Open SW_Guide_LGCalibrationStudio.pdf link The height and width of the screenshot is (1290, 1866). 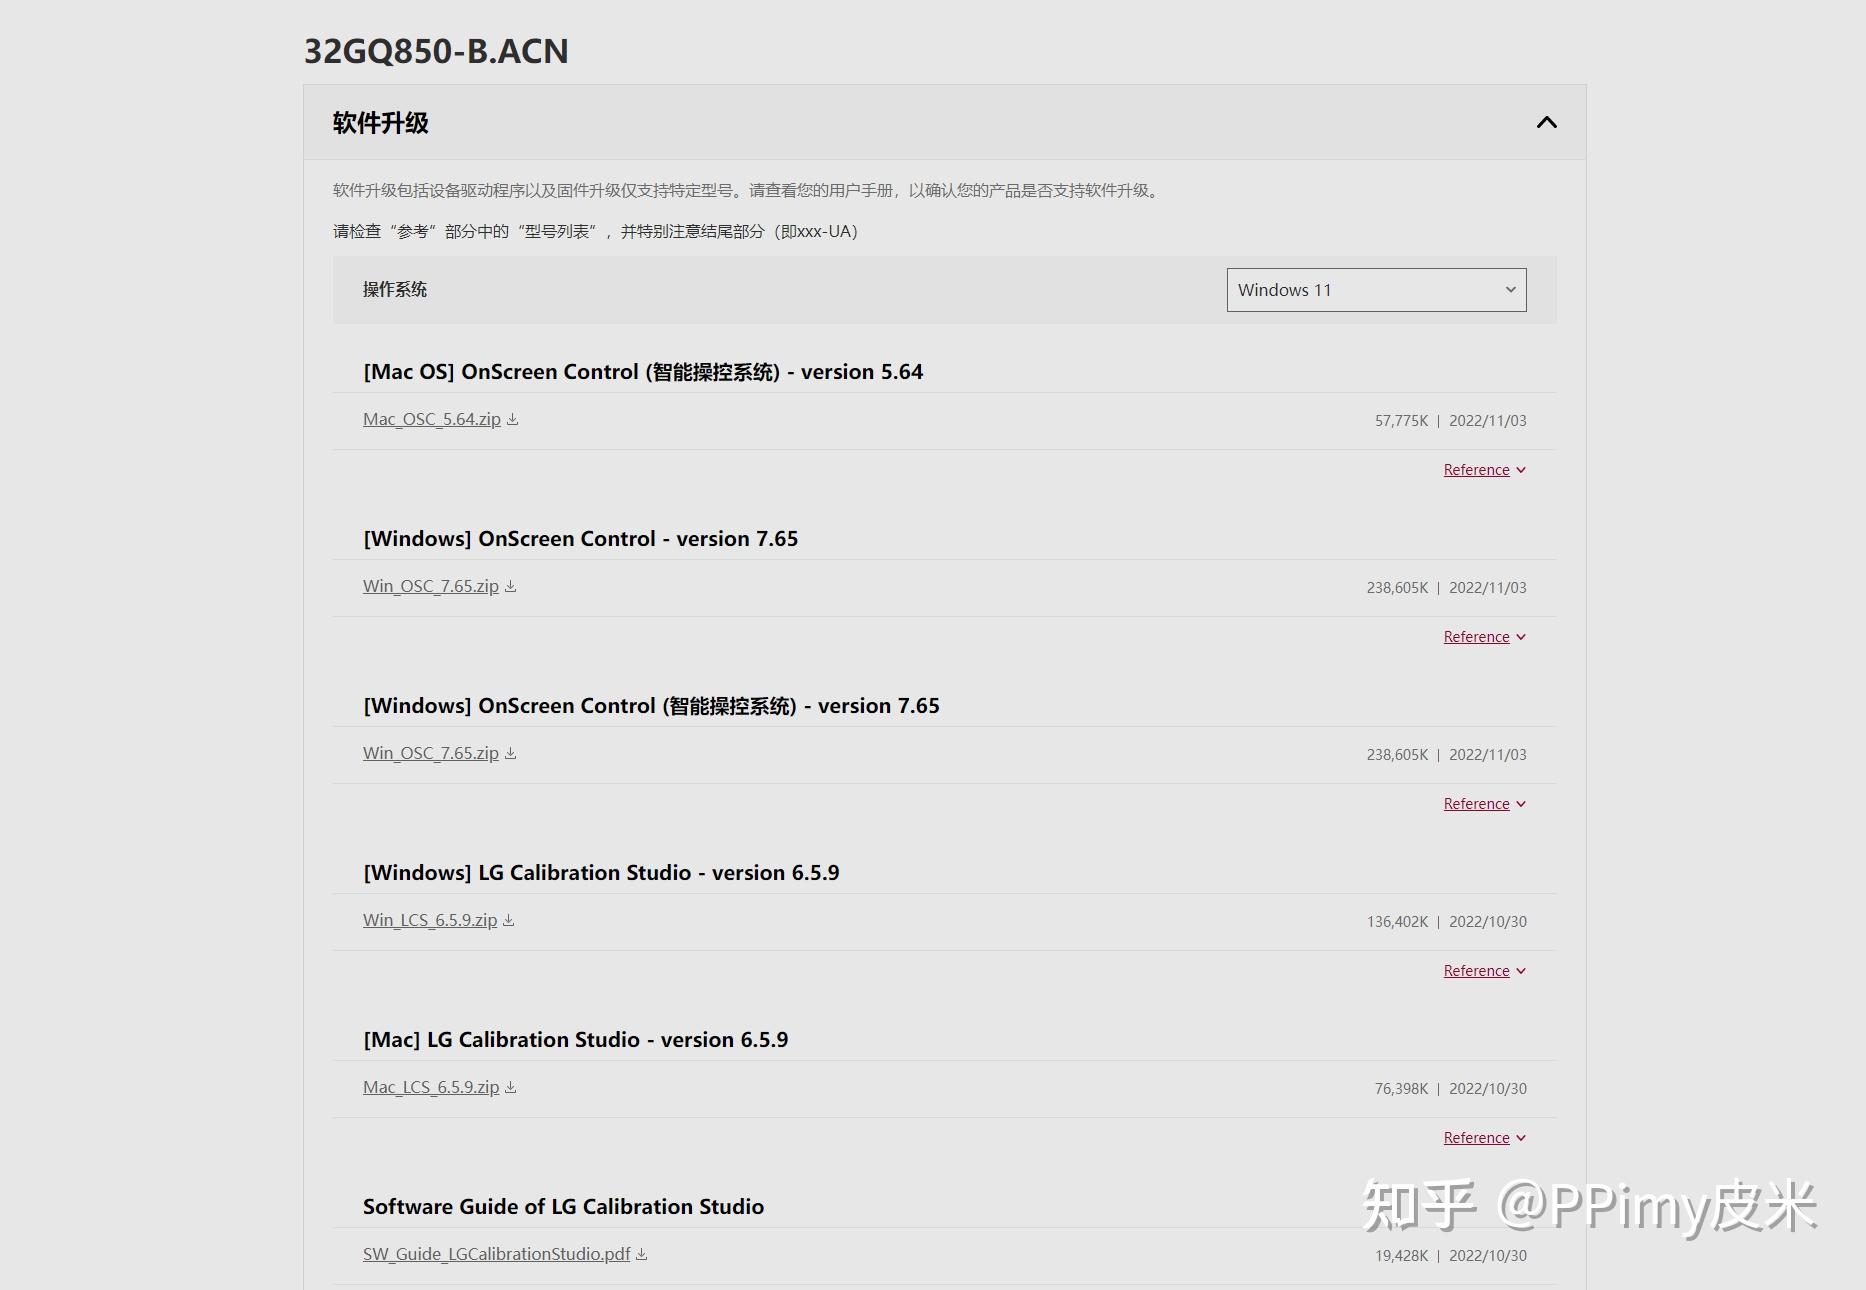click(x=497, y=1255)
